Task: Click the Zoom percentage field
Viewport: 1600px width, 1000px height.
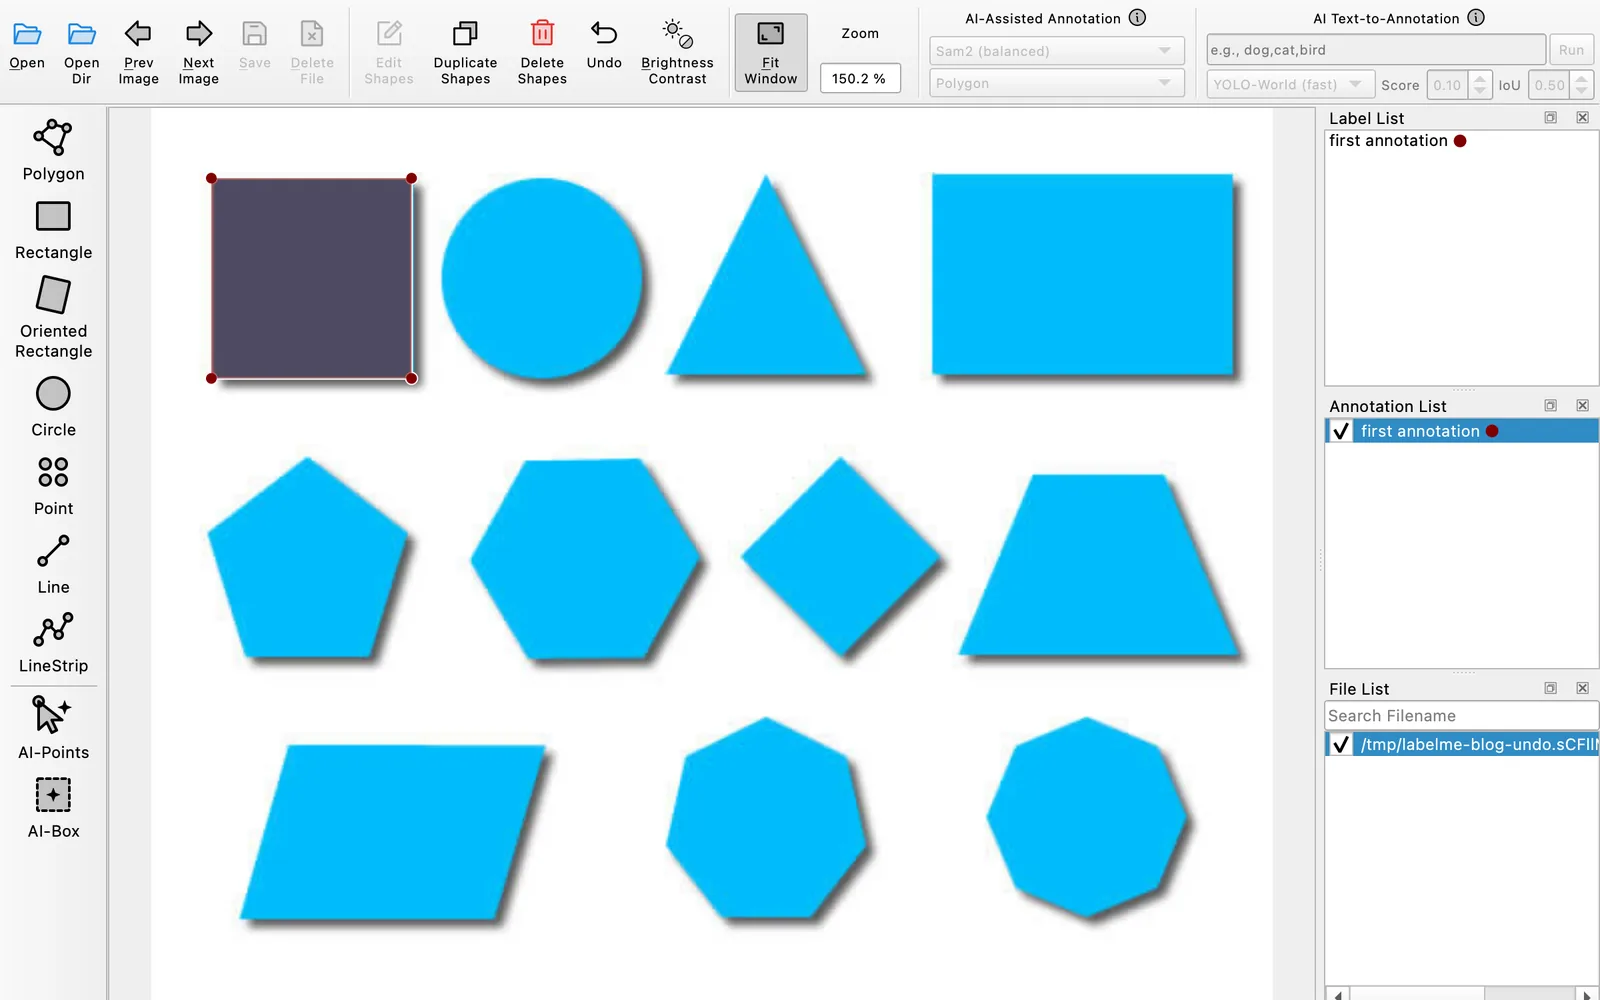Action: click(x=860, y=78)
